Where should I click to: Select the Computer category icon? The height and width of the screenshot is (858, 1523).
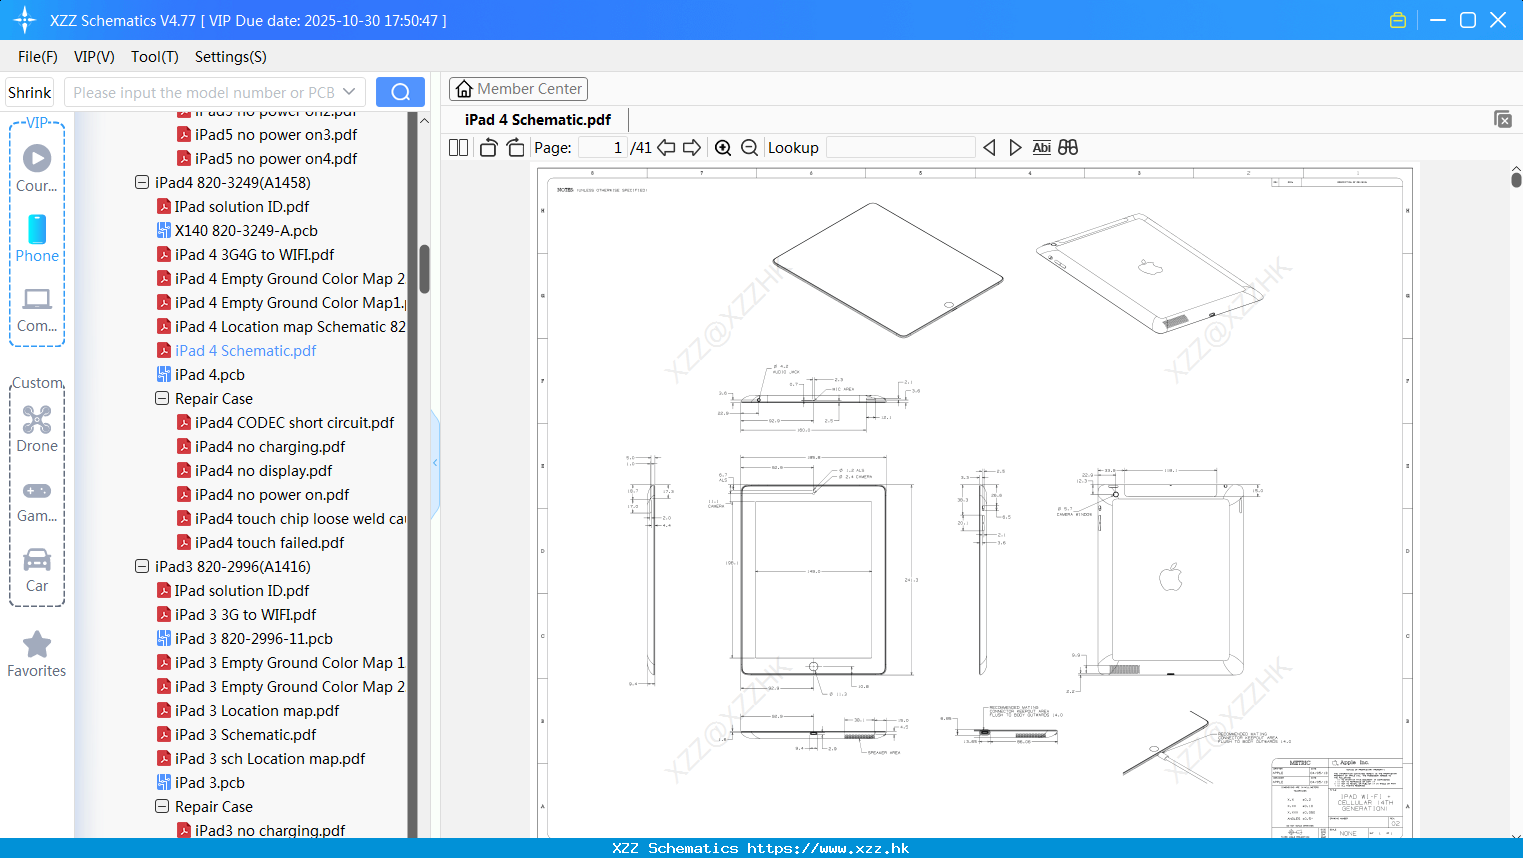coord(37,310)
